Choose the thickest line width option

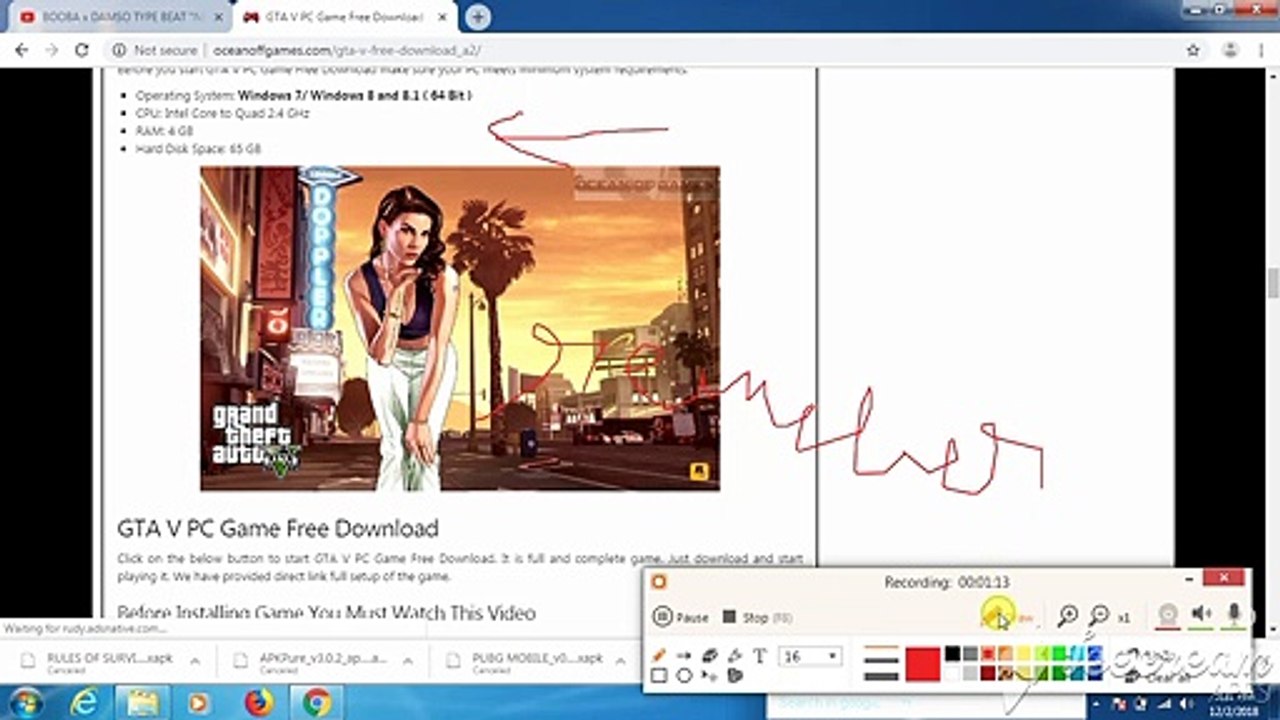tap(881, 677)
